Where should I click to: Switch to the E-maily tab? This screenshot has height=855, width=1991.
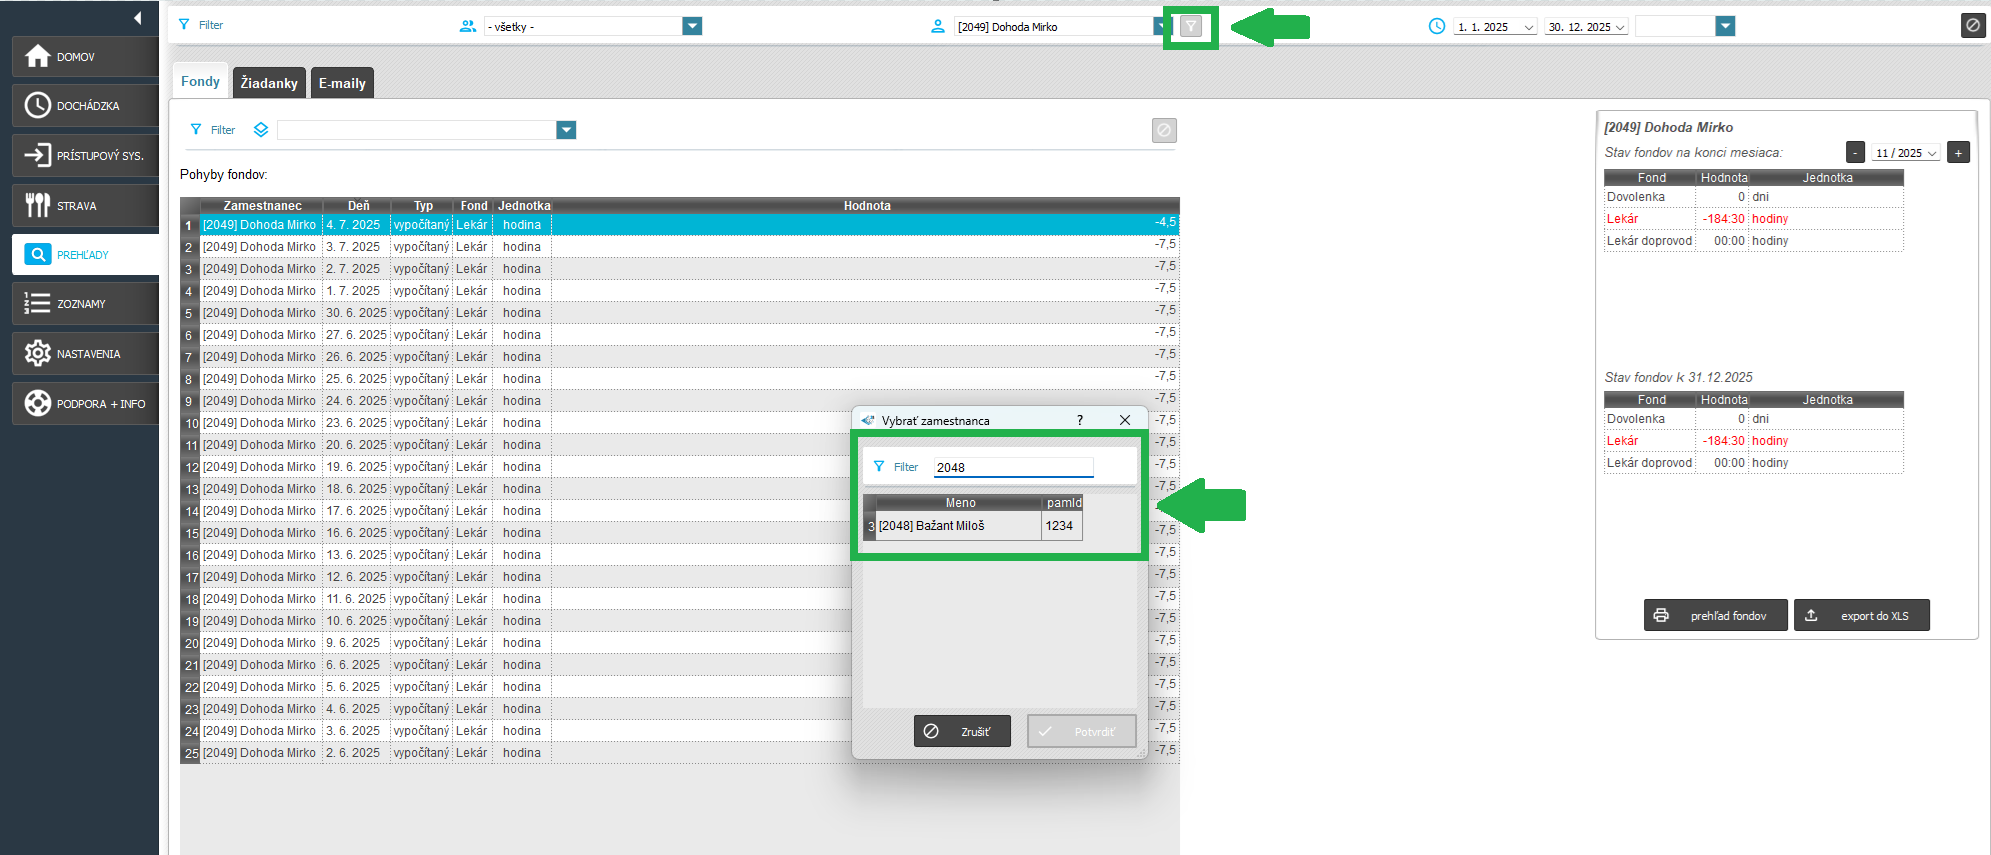click(342, 83)
